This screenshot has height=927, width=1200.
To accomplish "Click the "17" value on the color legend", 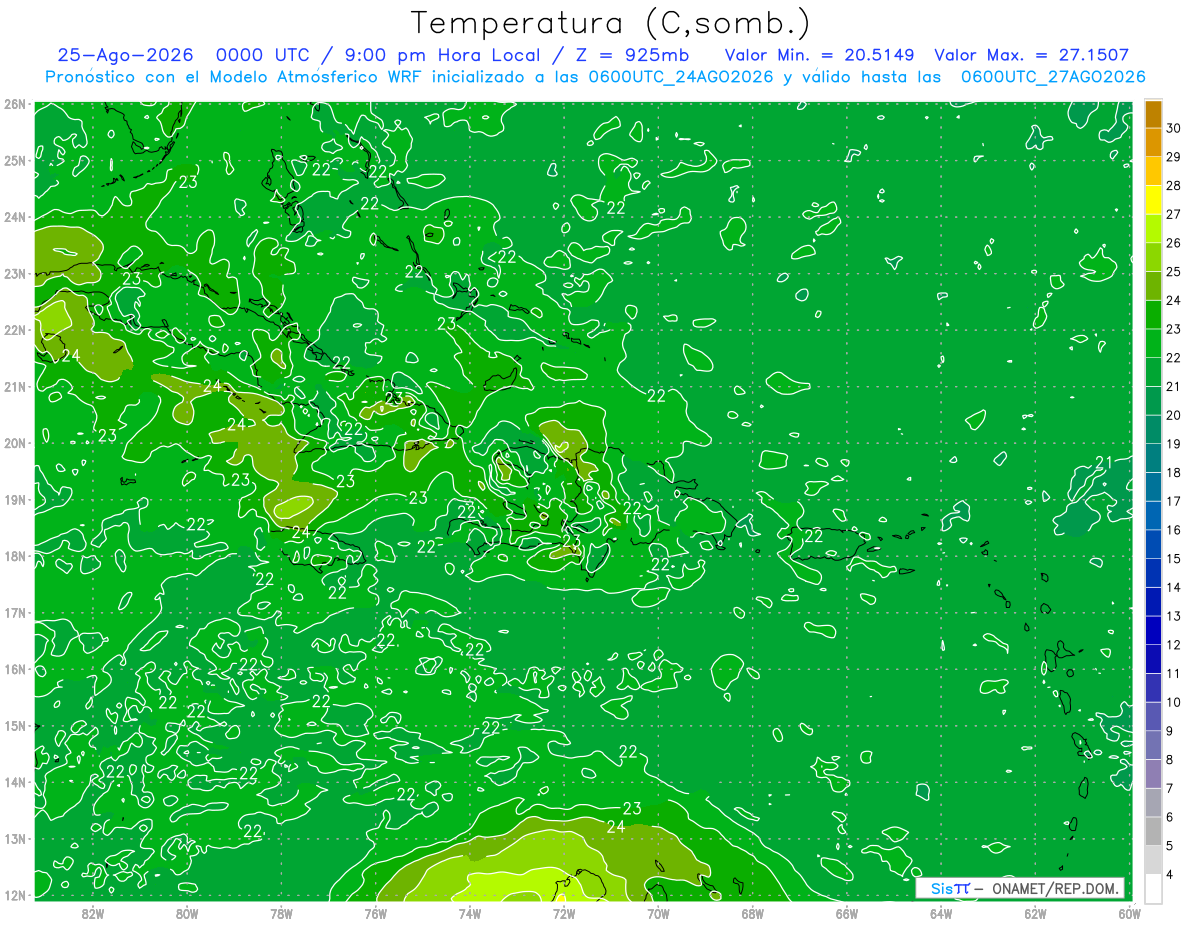I will pyautogui.click(x=1174, y=501).
